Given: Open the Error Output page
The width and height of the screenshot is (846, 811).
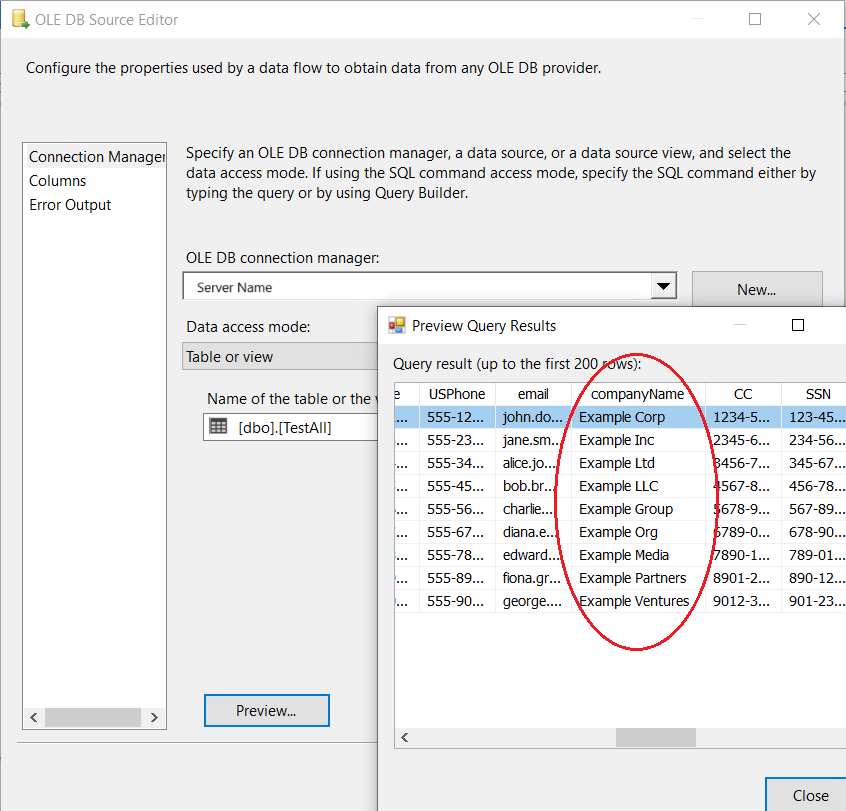Looking at the screenshot, I should 70,205.
